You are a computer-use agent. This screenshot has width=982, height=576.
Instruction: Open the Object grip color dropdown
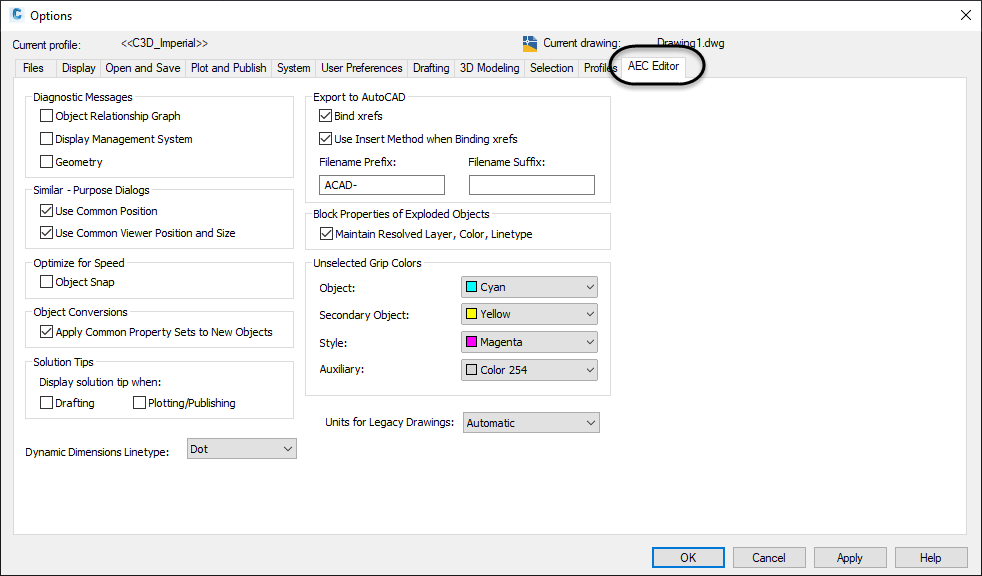click(529, 287)
